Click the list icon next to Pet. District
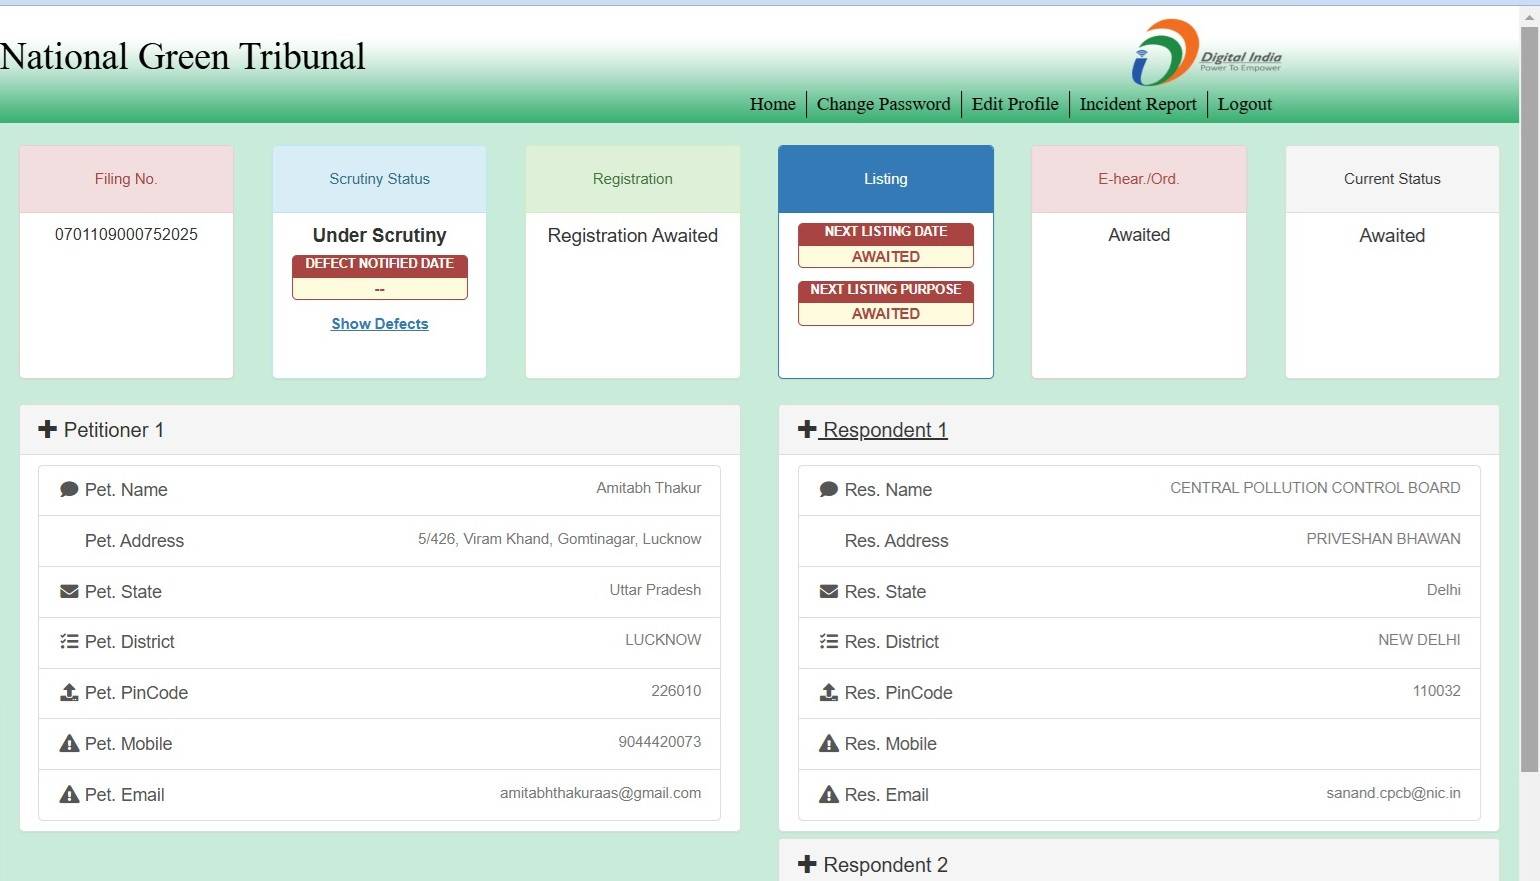Viewport: 1540px width, 881px height. pyautogui.click(x=69, y=641)
